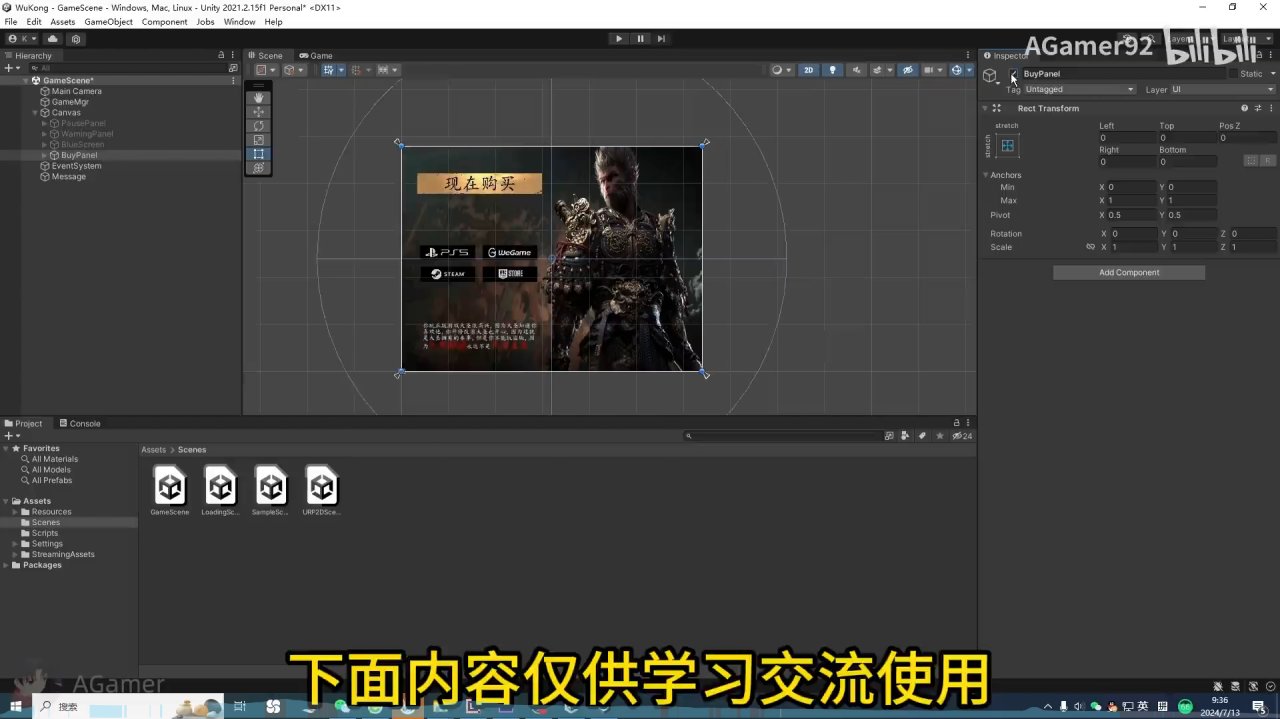Image resolution: width=1280 pixels, height=719 pixels.
Task: Toggle 2D view mode in Scene
Action: 809,70
